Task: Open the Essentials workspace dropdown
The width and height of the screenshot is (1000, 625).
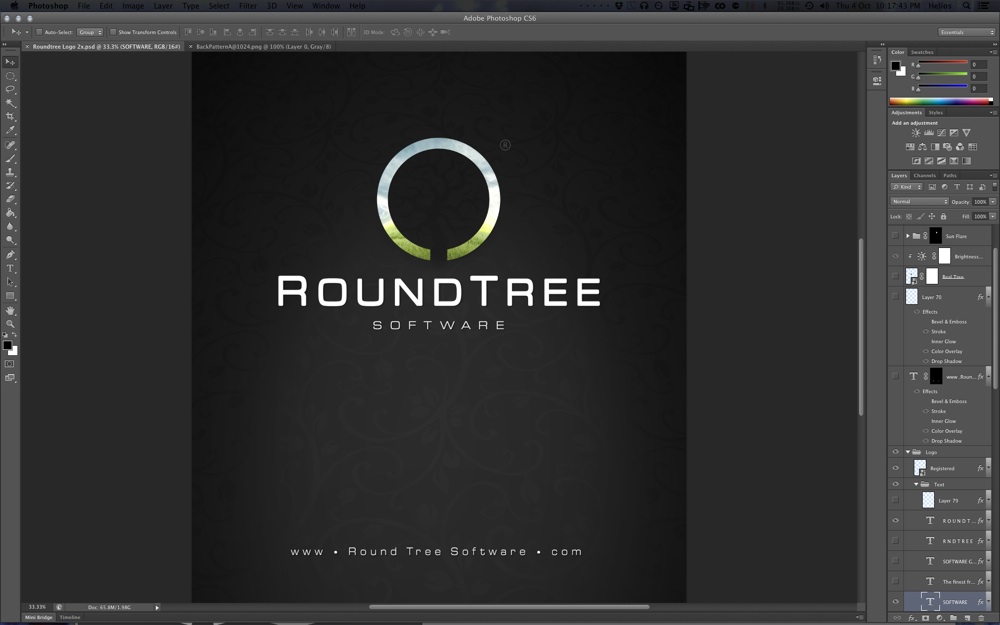Action: (x=966, y=32)
